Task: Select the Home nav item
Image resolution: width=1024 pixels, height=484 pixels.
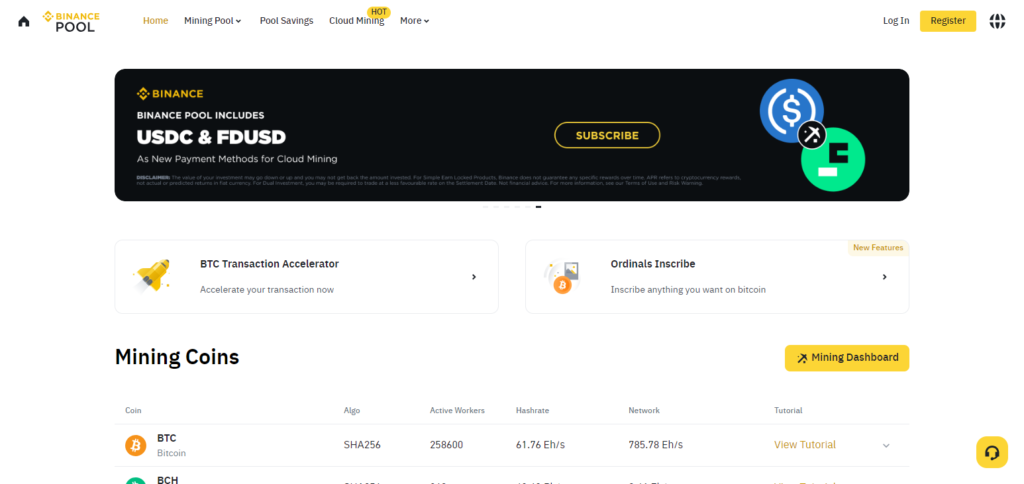Action: coord(155,21)
